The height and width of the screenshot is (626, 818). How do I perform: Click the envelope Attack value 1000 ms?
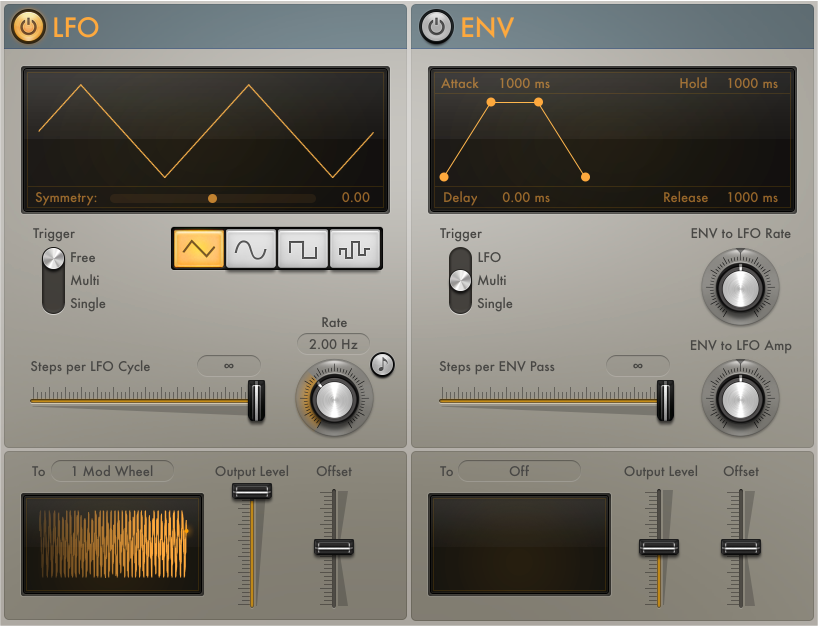[x=524, y=83]
